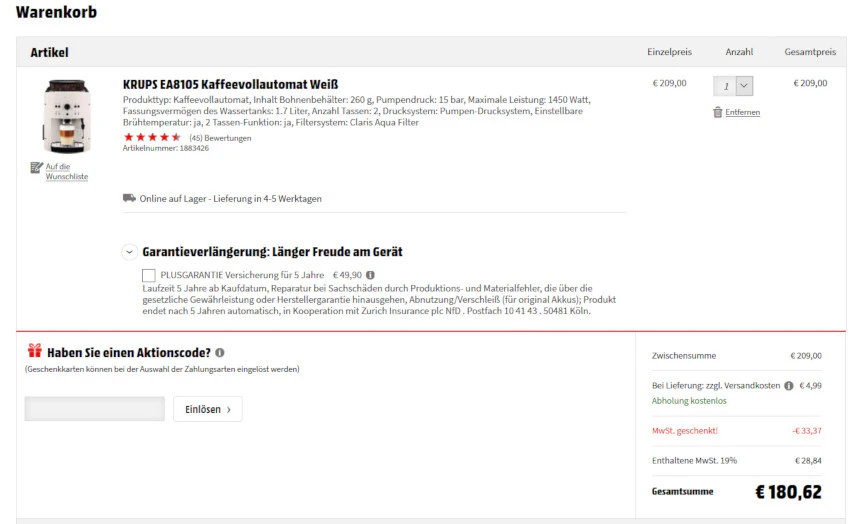The height and width of the screenshot is (524, 850).
Task: Click the Artikel column header
Action: coord(49,53)
